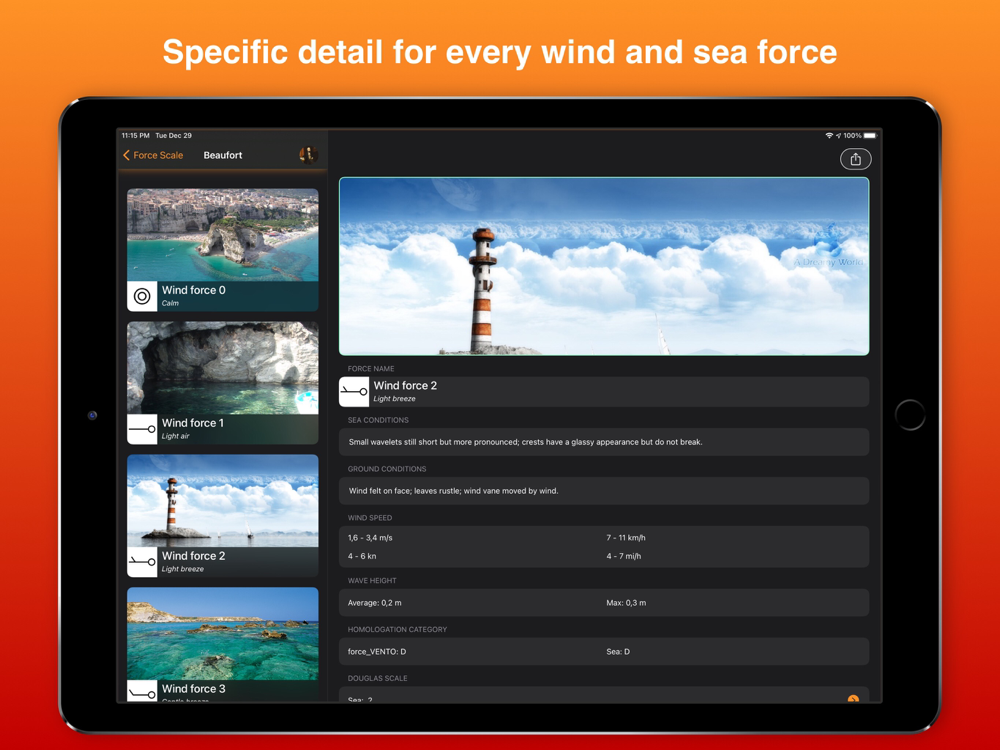Screen dimensions: 1000x750
Task: Click the '4 - 7 mi/h' value
Action: [624, 556]
